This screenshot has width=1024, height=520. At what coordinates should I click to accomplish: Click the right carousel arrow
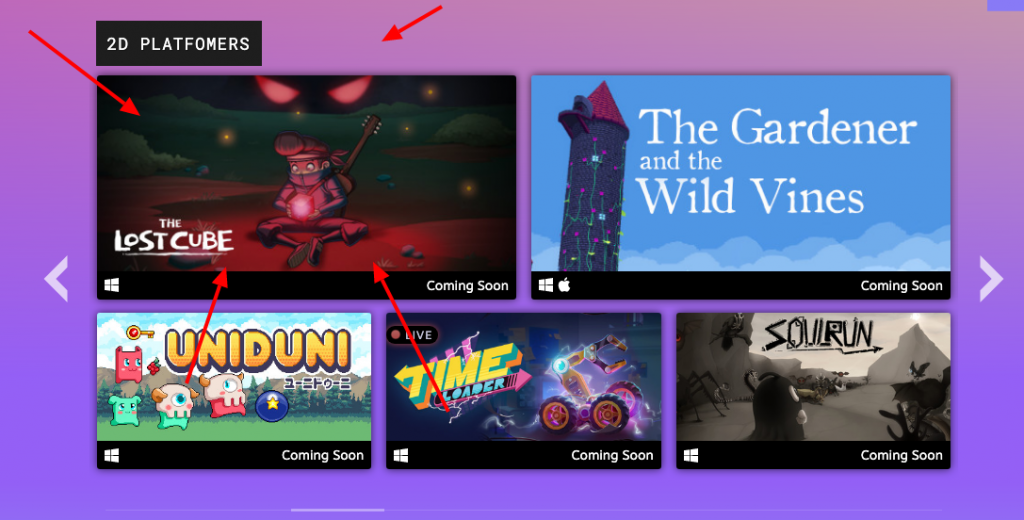tap(991, 279)
